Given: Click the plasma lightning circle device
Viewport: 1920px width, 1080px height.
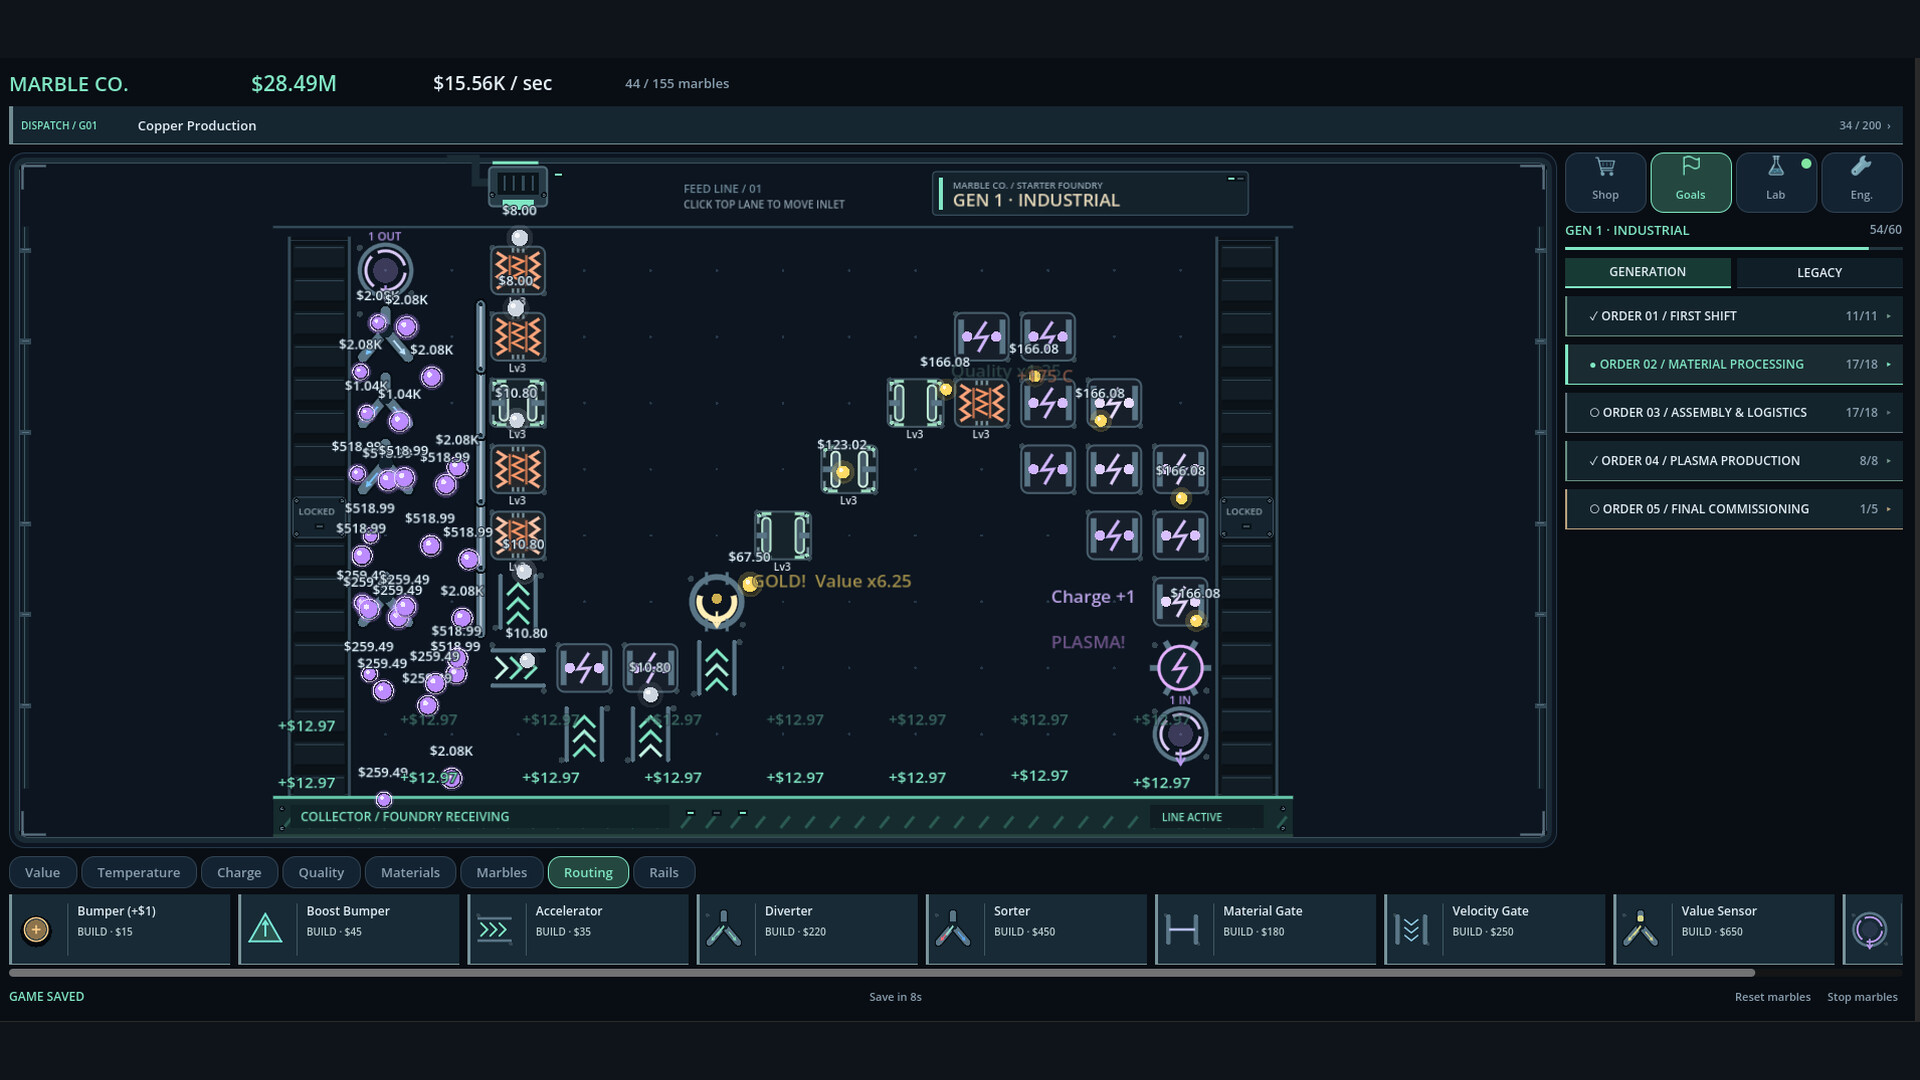Looking at the screenshot, I should point(1180,668).
